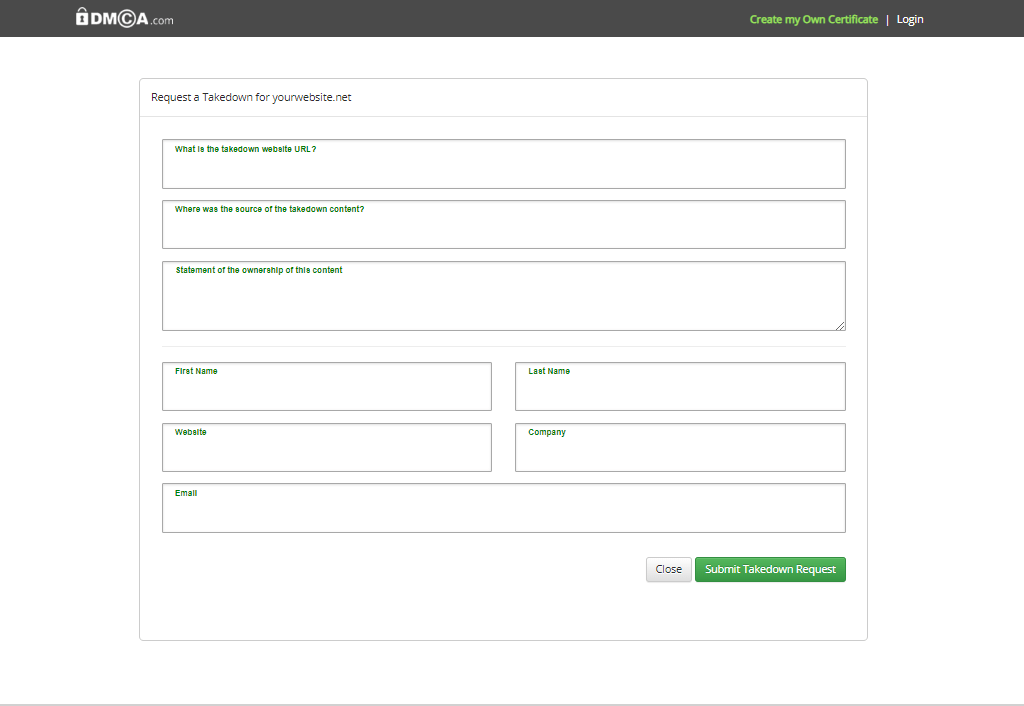This screenshot has height=706, width=1024.
Task: Select the ownership statement text area
Action: click(503, 303)
